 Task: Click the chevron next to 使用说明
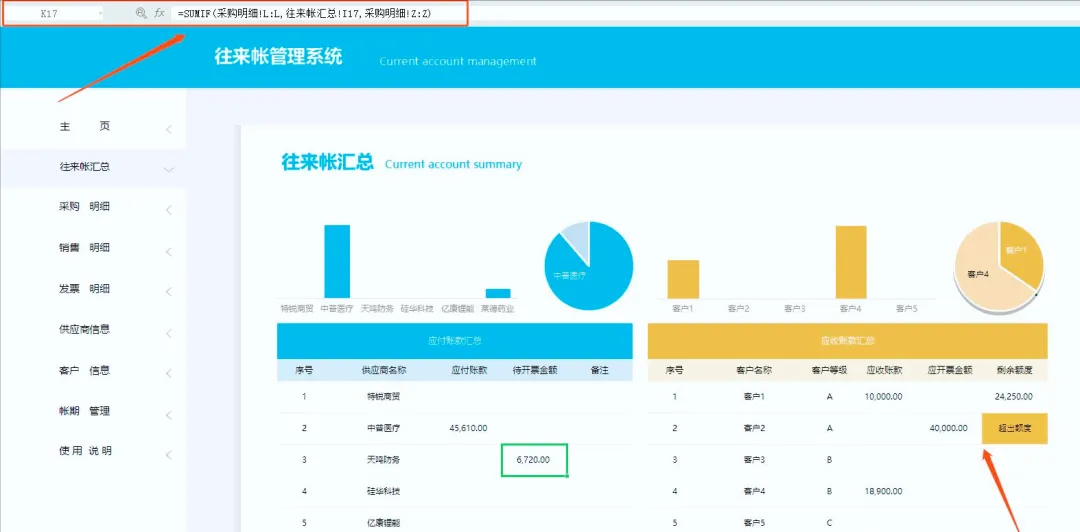click(169, 456)
